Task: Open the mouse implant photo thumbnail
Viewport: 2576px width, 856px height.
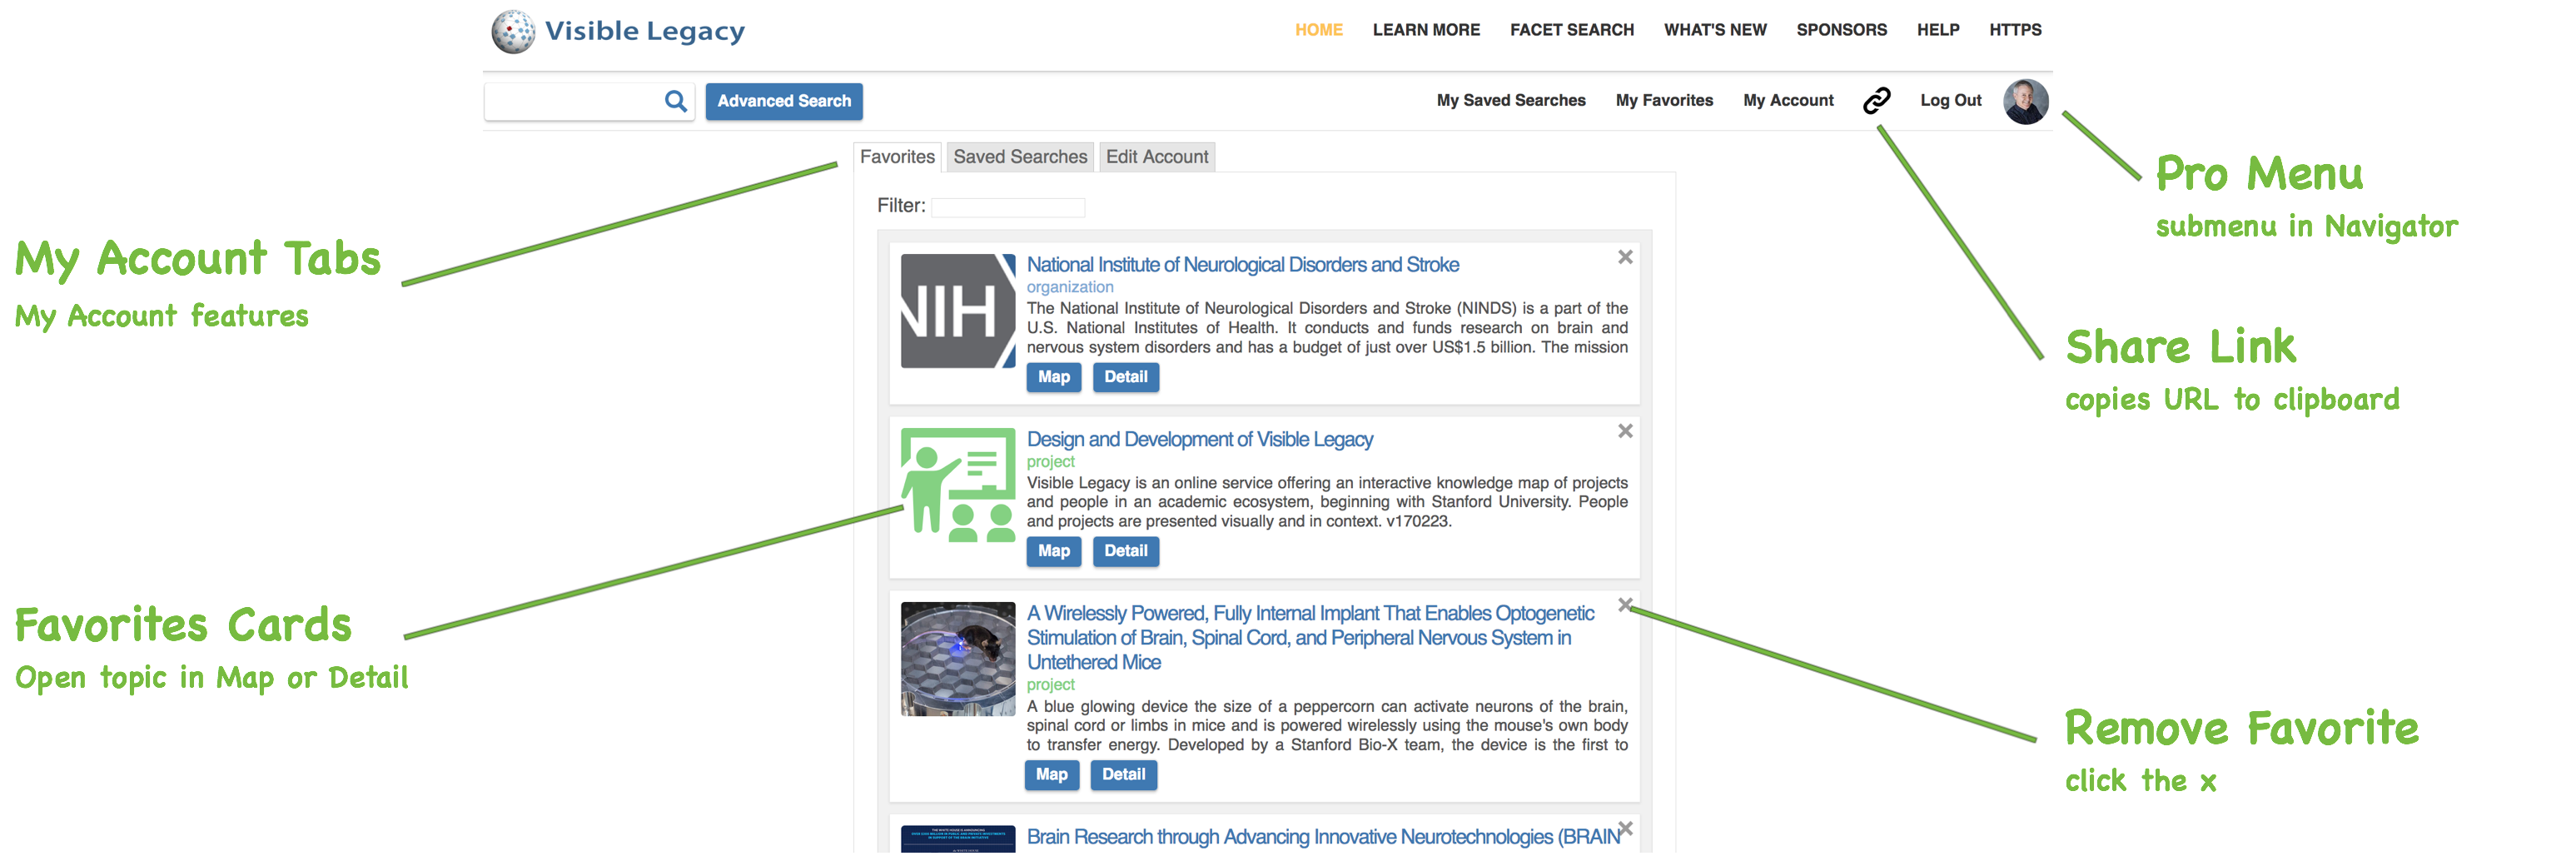Action: (x=957, y=659)
